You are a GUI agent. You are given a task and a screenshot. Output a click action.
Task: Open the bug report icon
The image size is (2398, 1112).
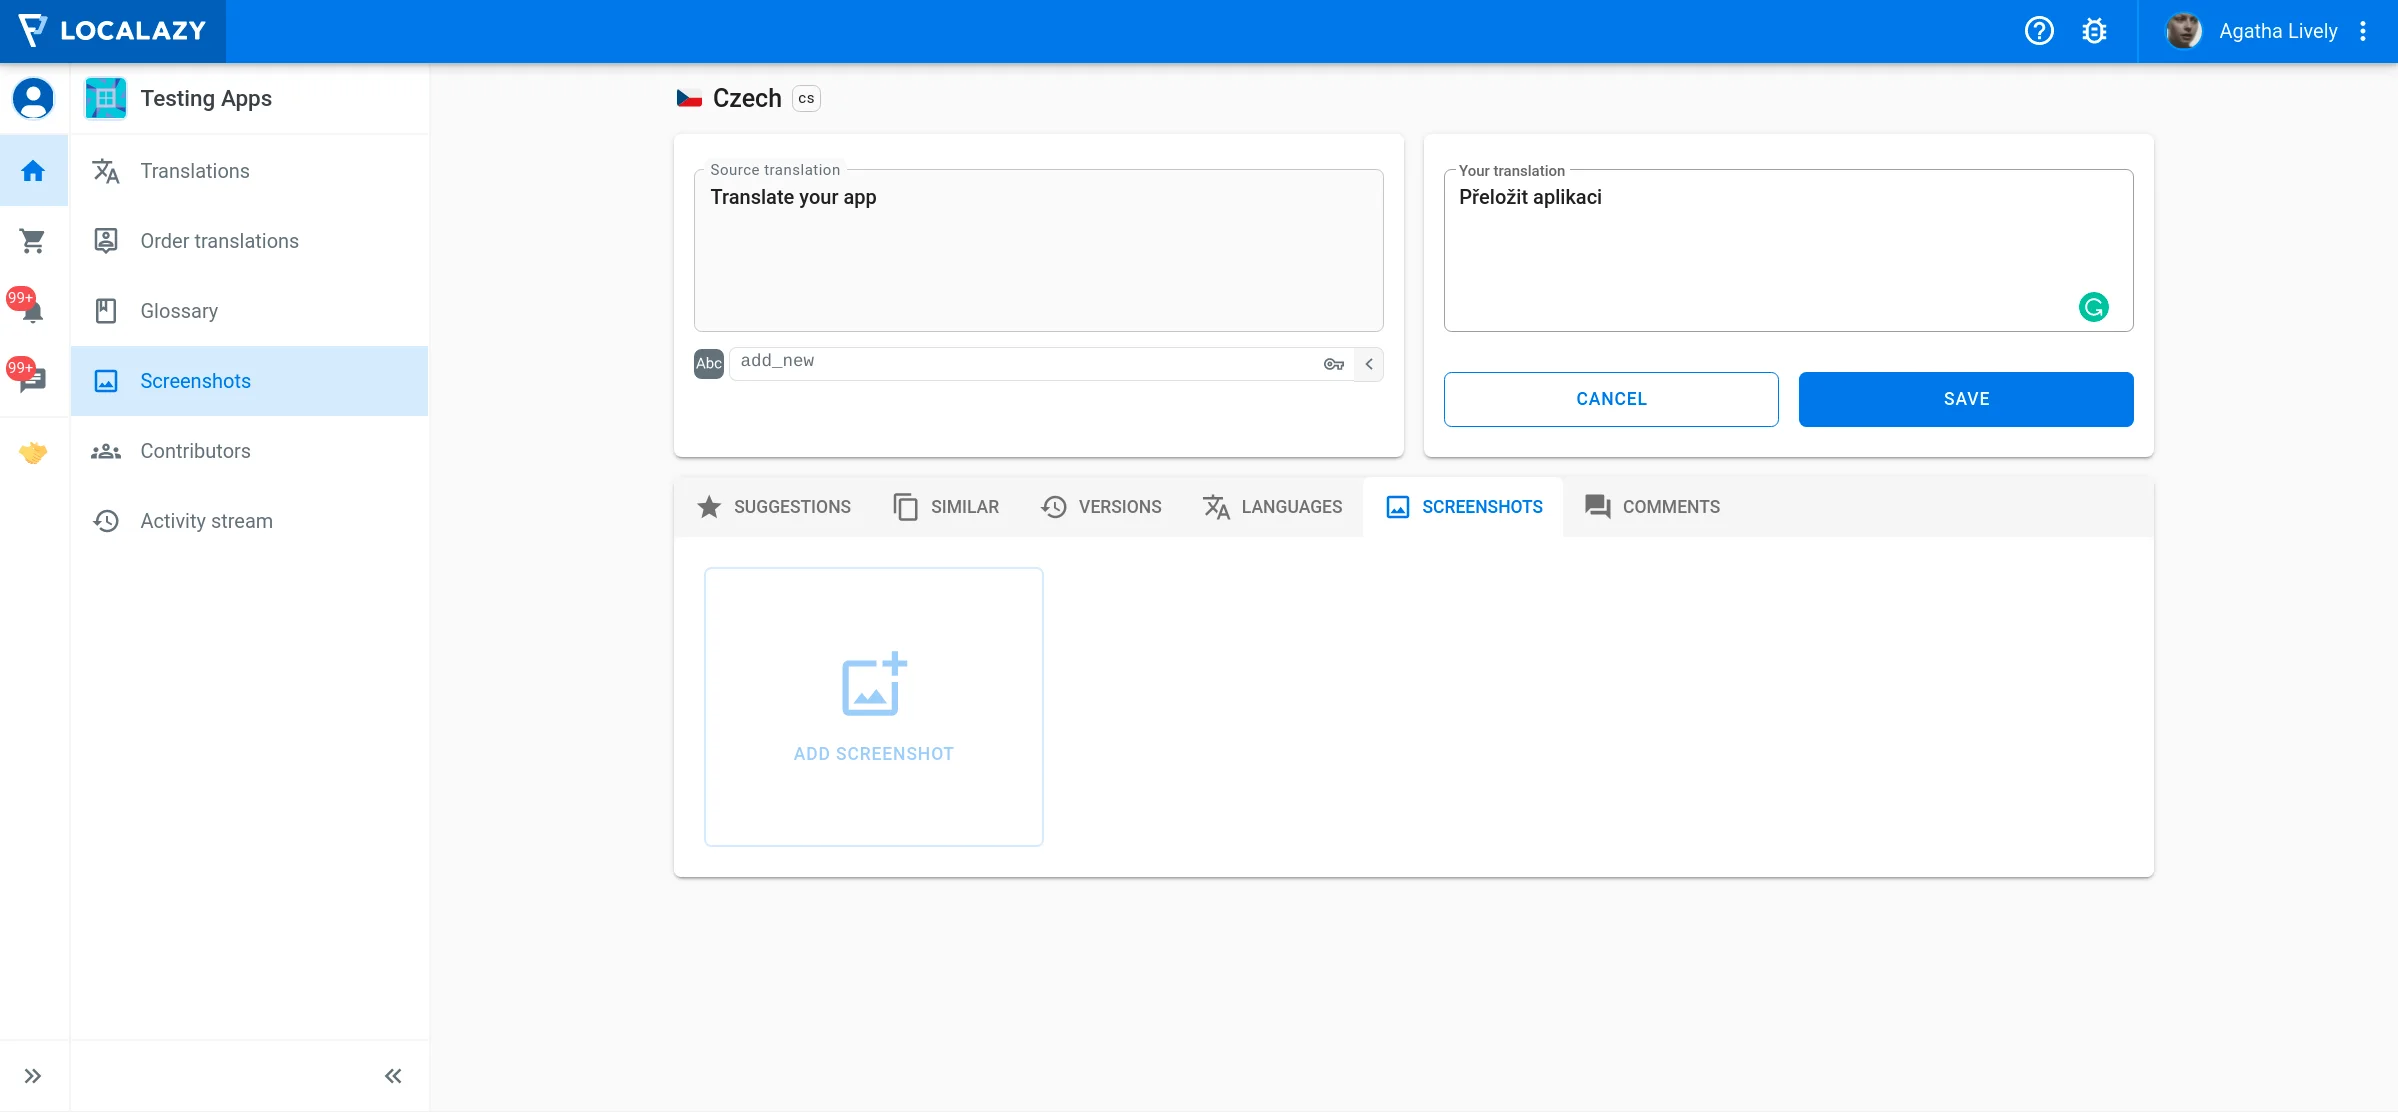2094,31
